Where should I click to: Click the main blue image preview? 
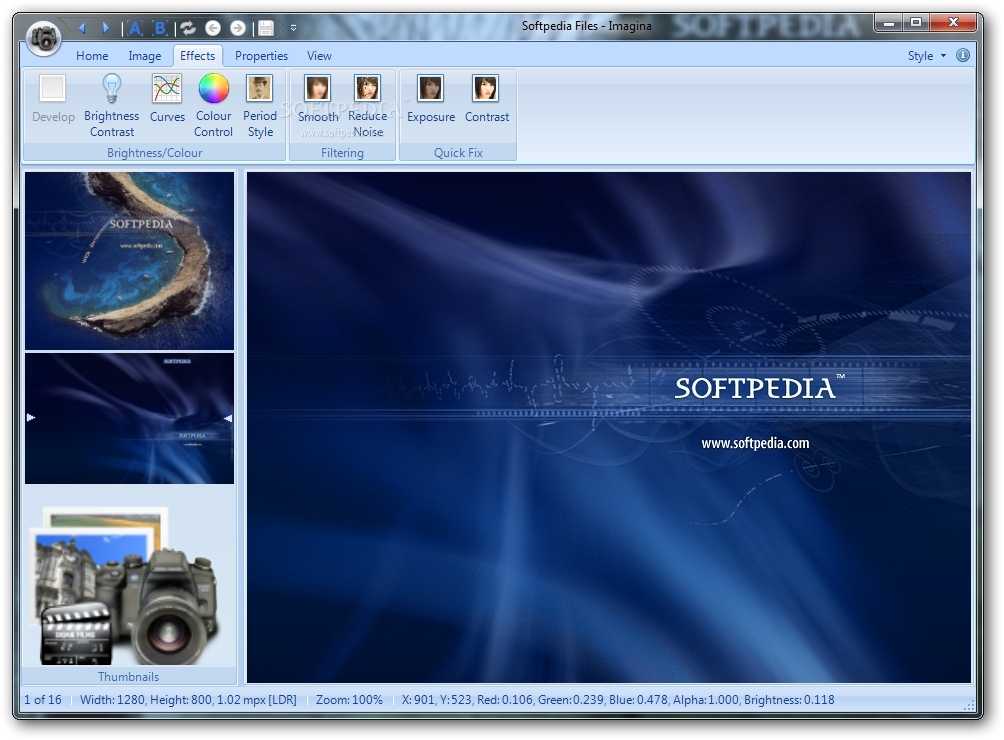tap(608, 427)
